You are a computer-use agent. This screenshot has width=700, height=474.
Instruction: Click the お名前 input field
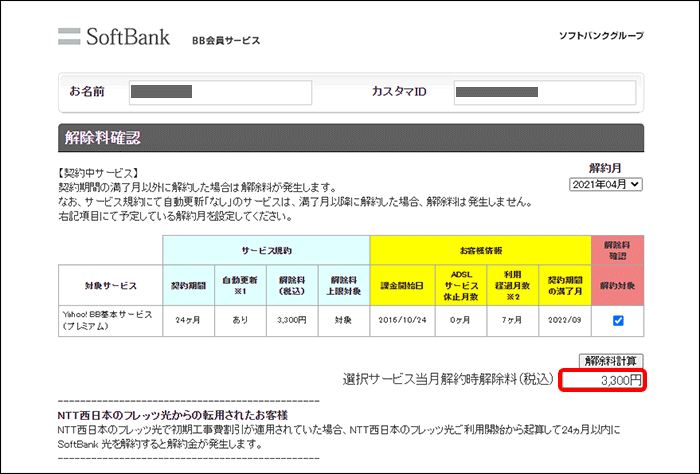(x=221, y=92)
